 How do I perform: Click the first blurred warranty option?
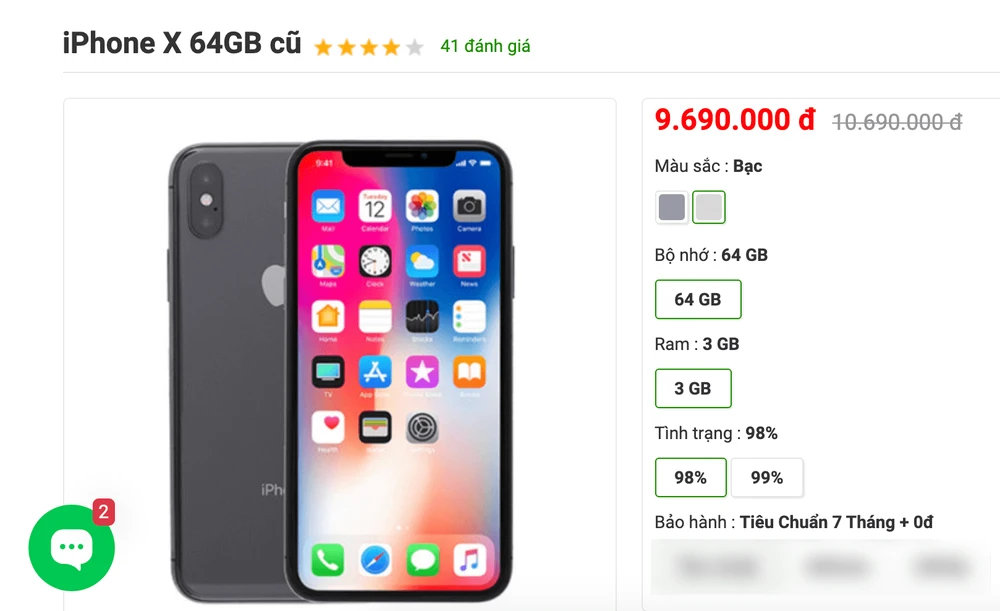(x=719, y=566)
